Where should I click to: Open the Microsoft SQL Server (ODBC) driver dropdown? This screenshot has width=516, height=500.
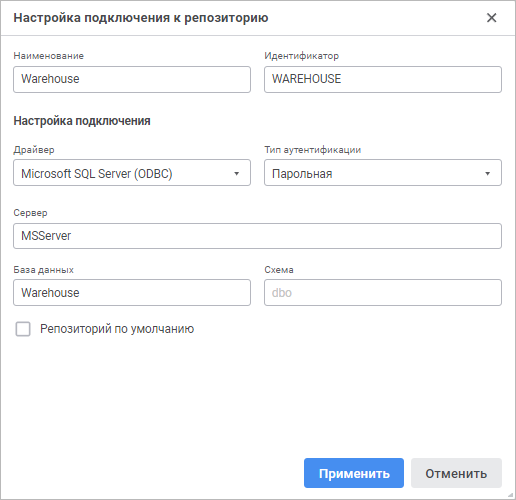tap(132, 173)
